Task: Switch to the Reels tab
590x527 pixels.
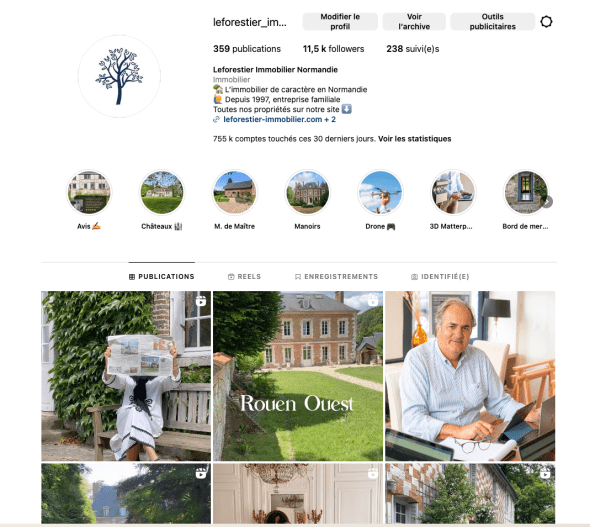Action: pyautogui.click(x=245, y=276)
